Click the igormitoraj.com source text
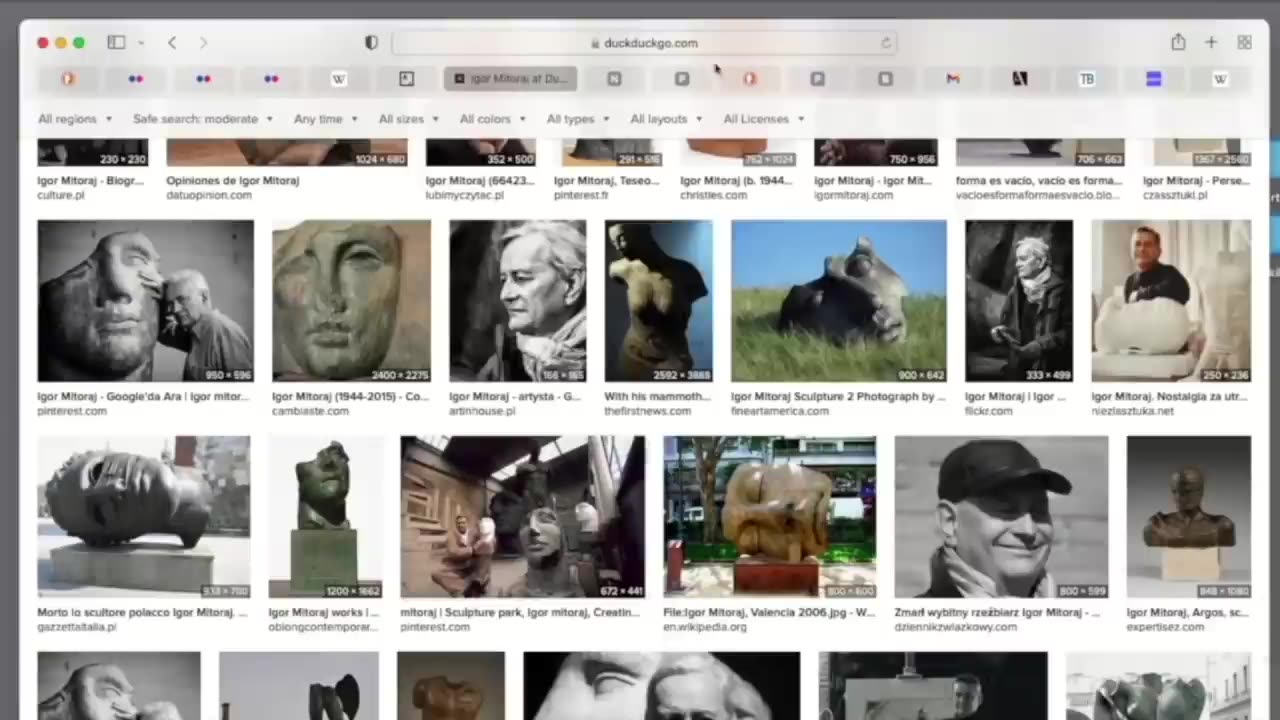1280x720 pixels. (854, 195)
